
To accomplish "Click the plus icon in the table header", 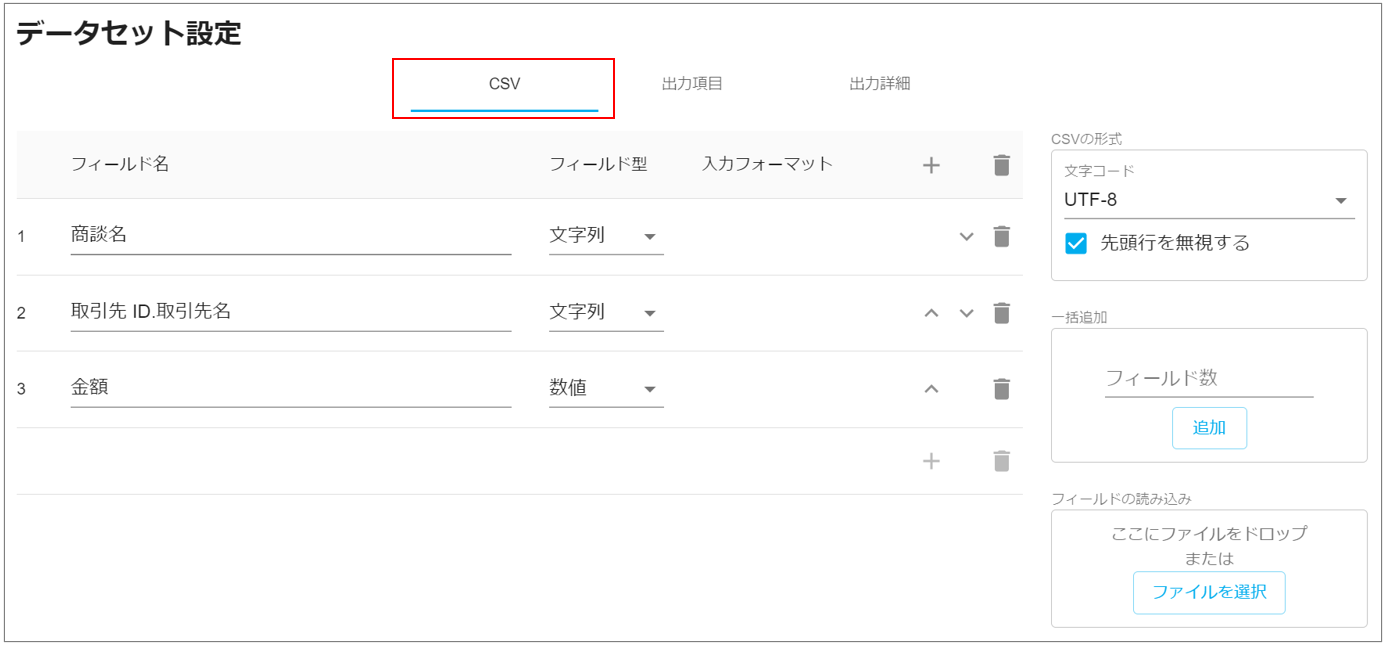I will (931, 166).
